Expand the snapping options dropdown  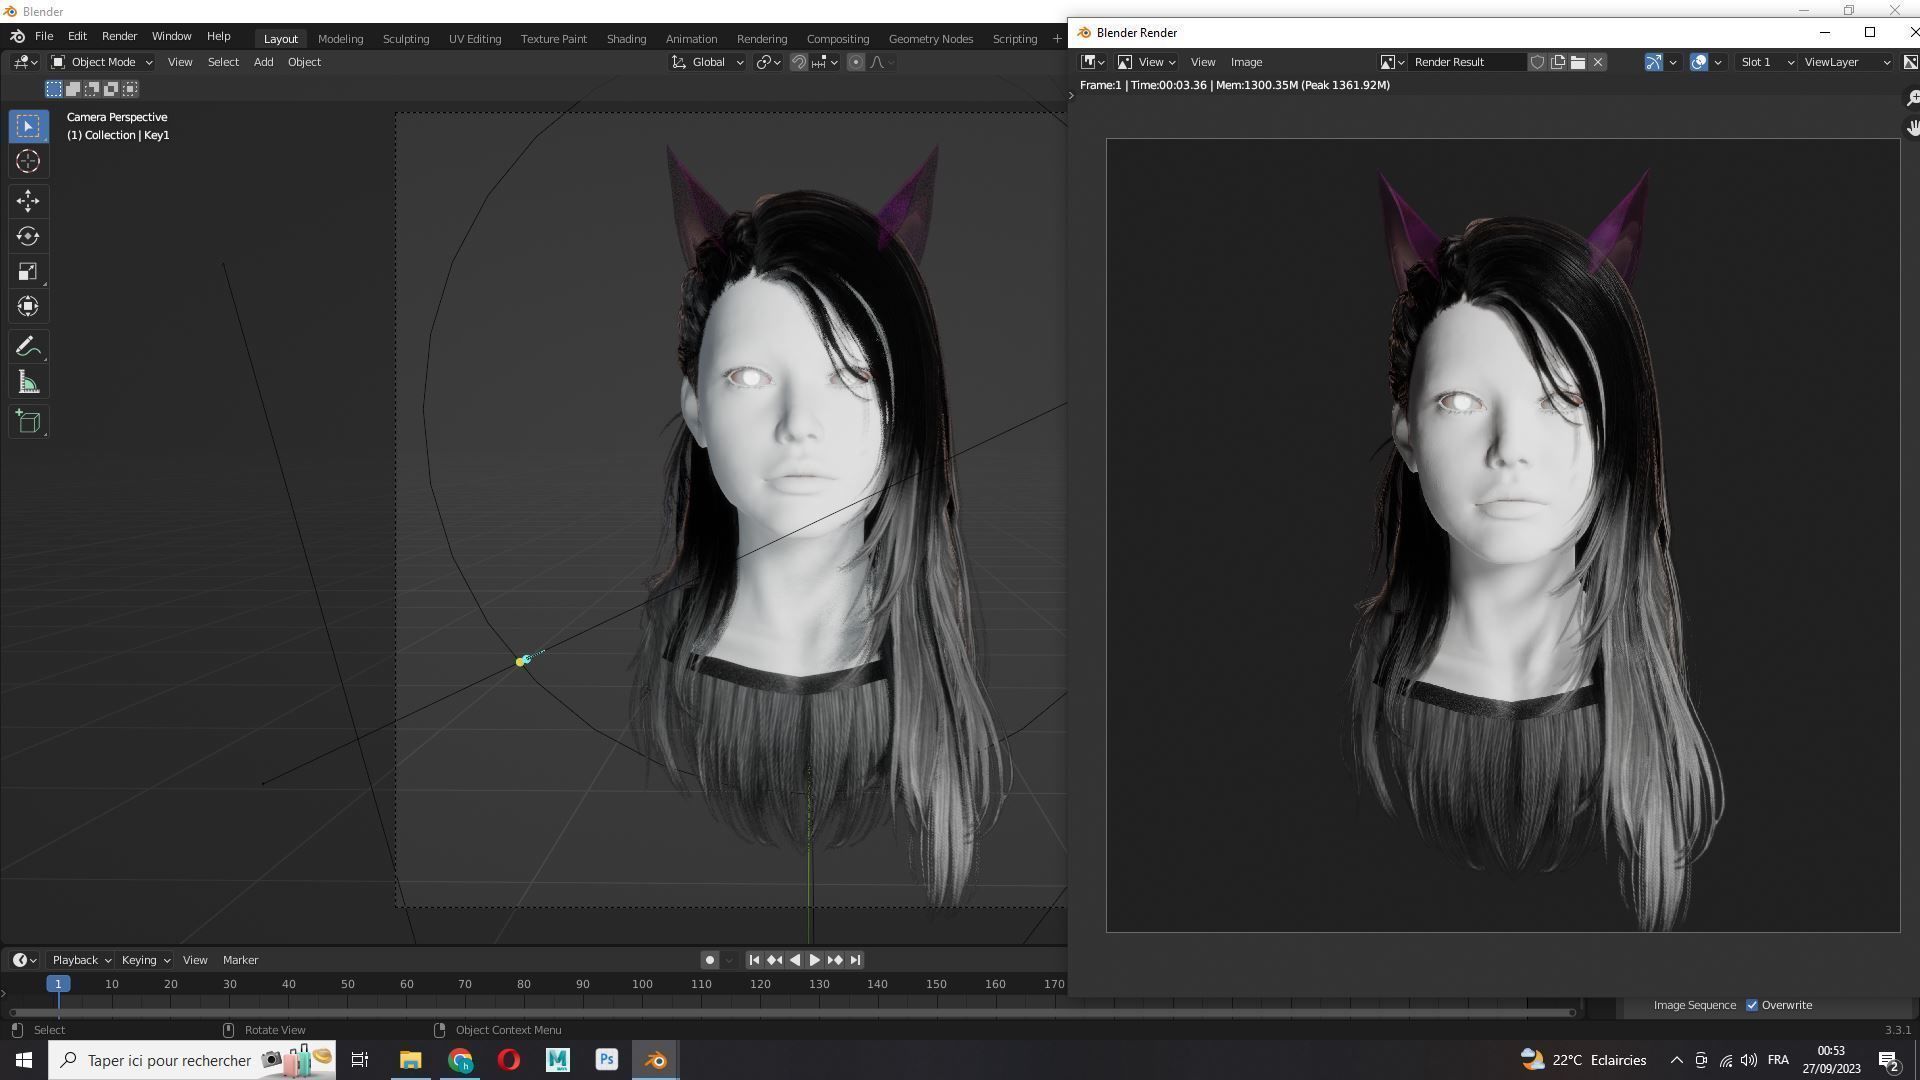(824, 62)
